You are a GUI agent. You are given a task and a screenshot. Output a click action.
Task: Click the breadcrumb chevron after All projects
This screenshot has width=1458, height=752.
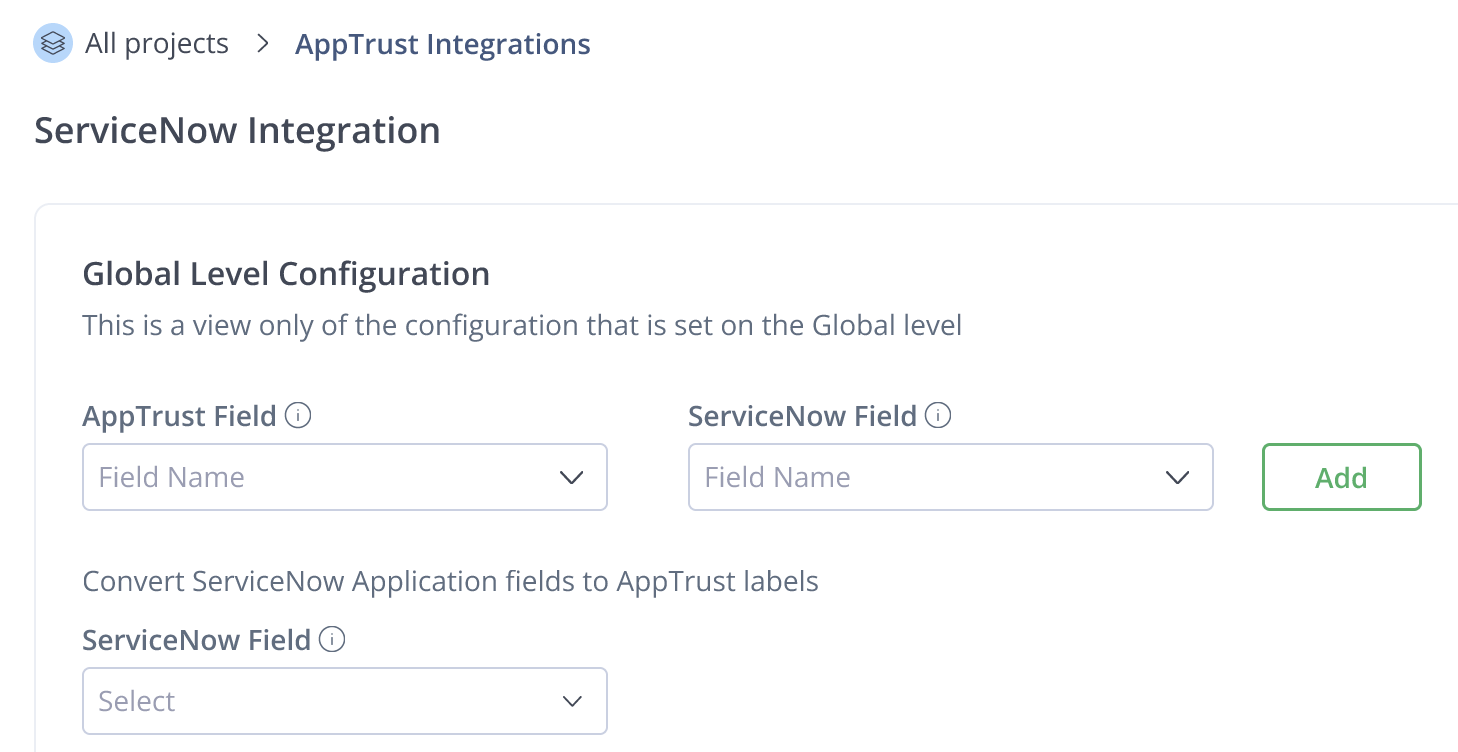263,44
